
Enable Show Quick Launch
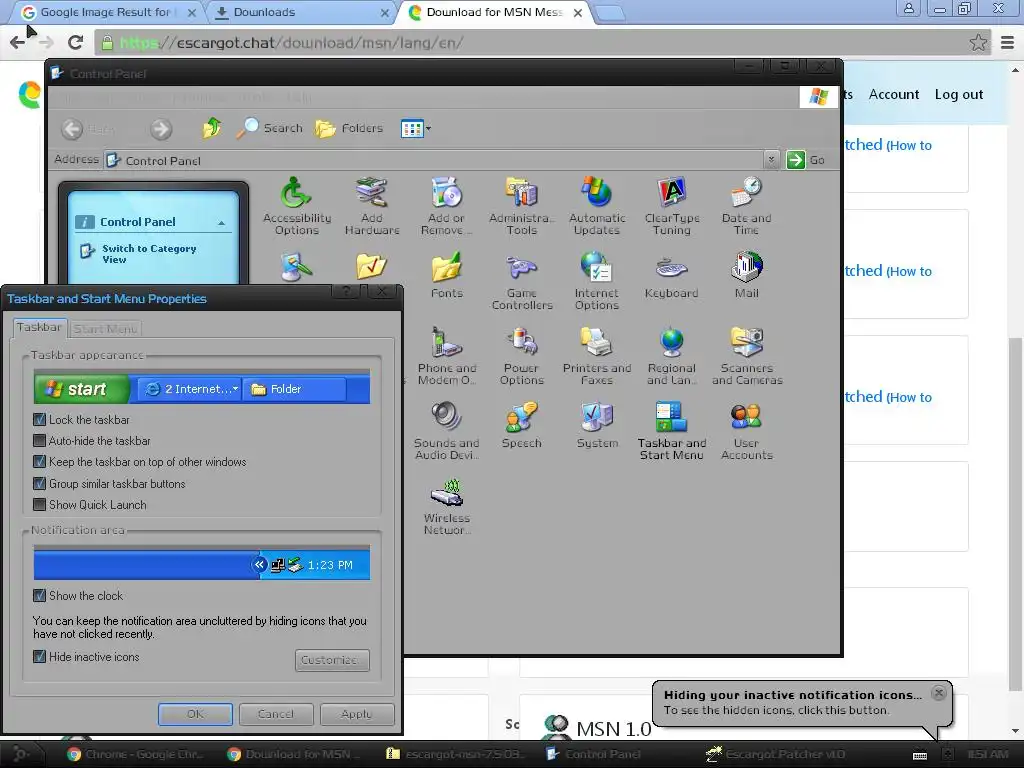pos(40,504)
